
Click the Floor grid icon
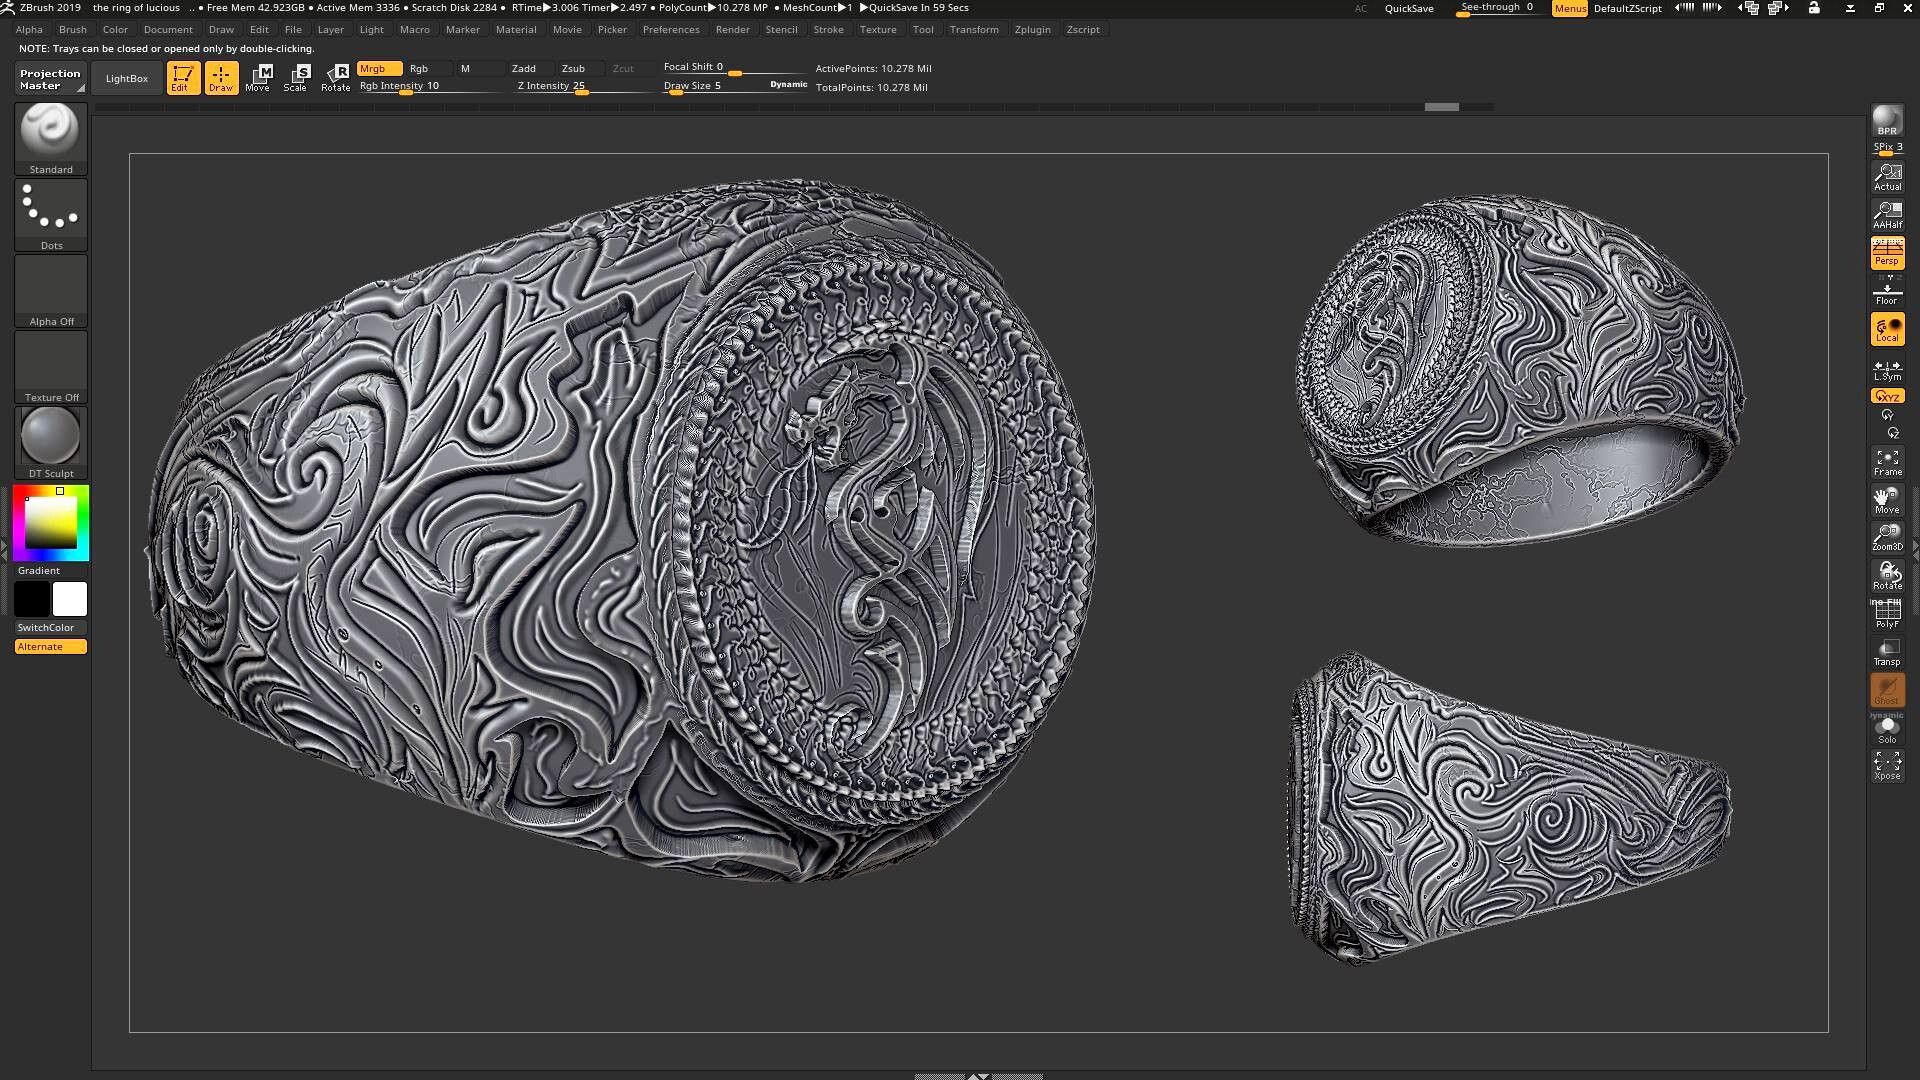(1887, 292)
